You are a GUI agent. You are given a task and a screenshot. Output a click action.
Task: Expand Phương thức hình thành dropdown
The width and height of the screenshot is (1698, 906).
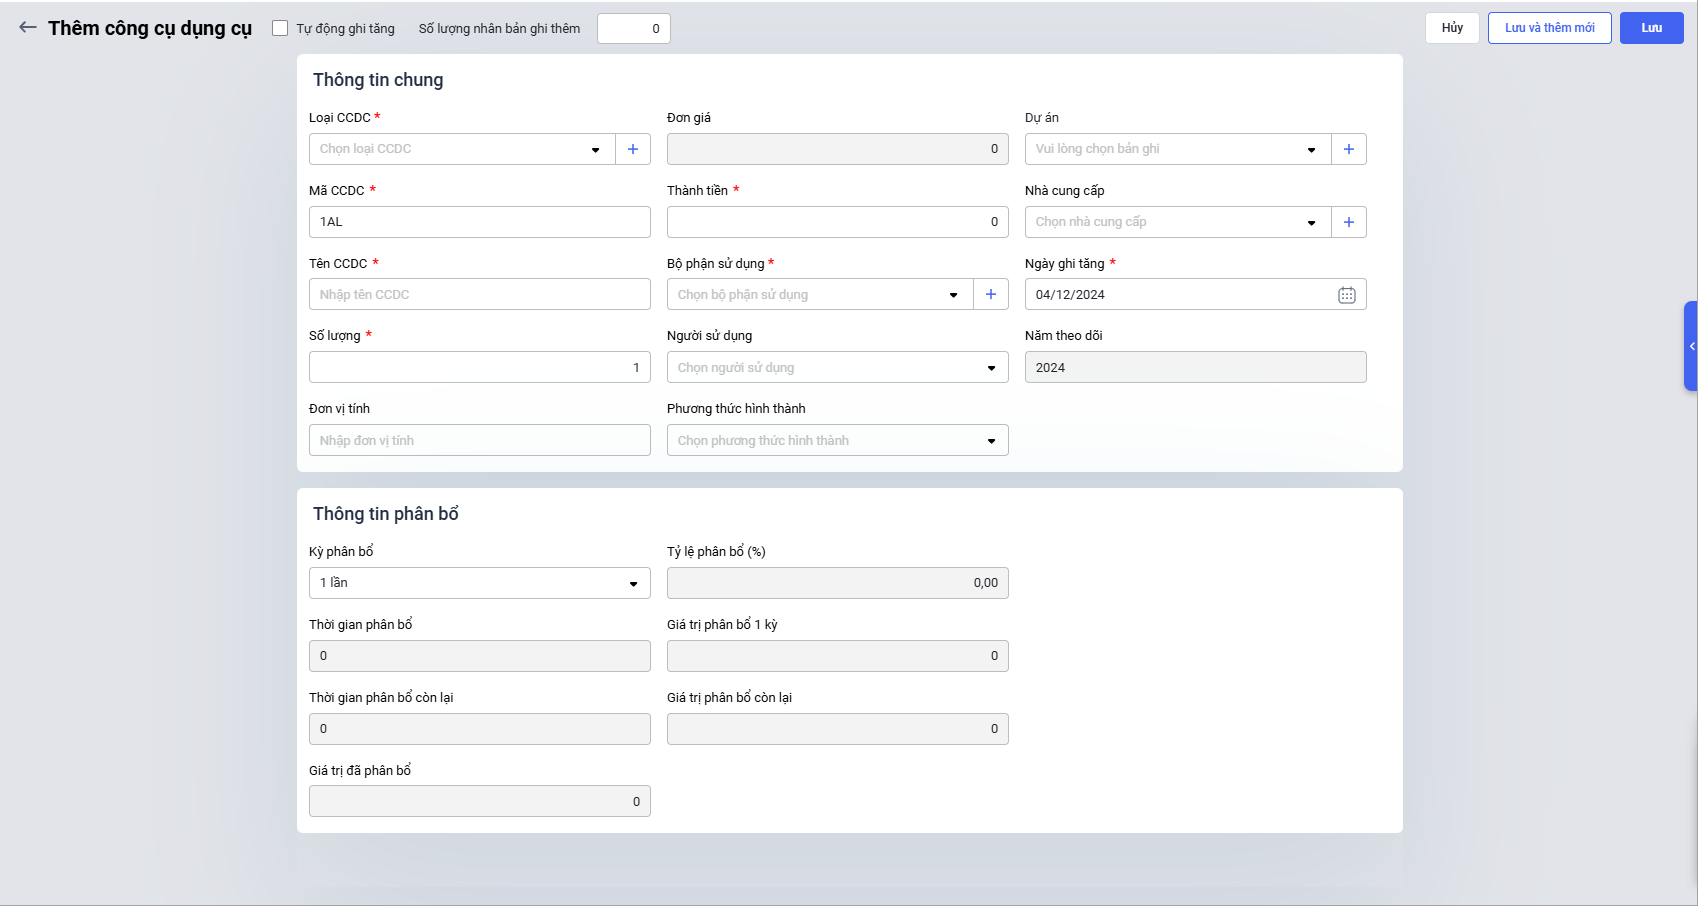[x=837, y=440]
